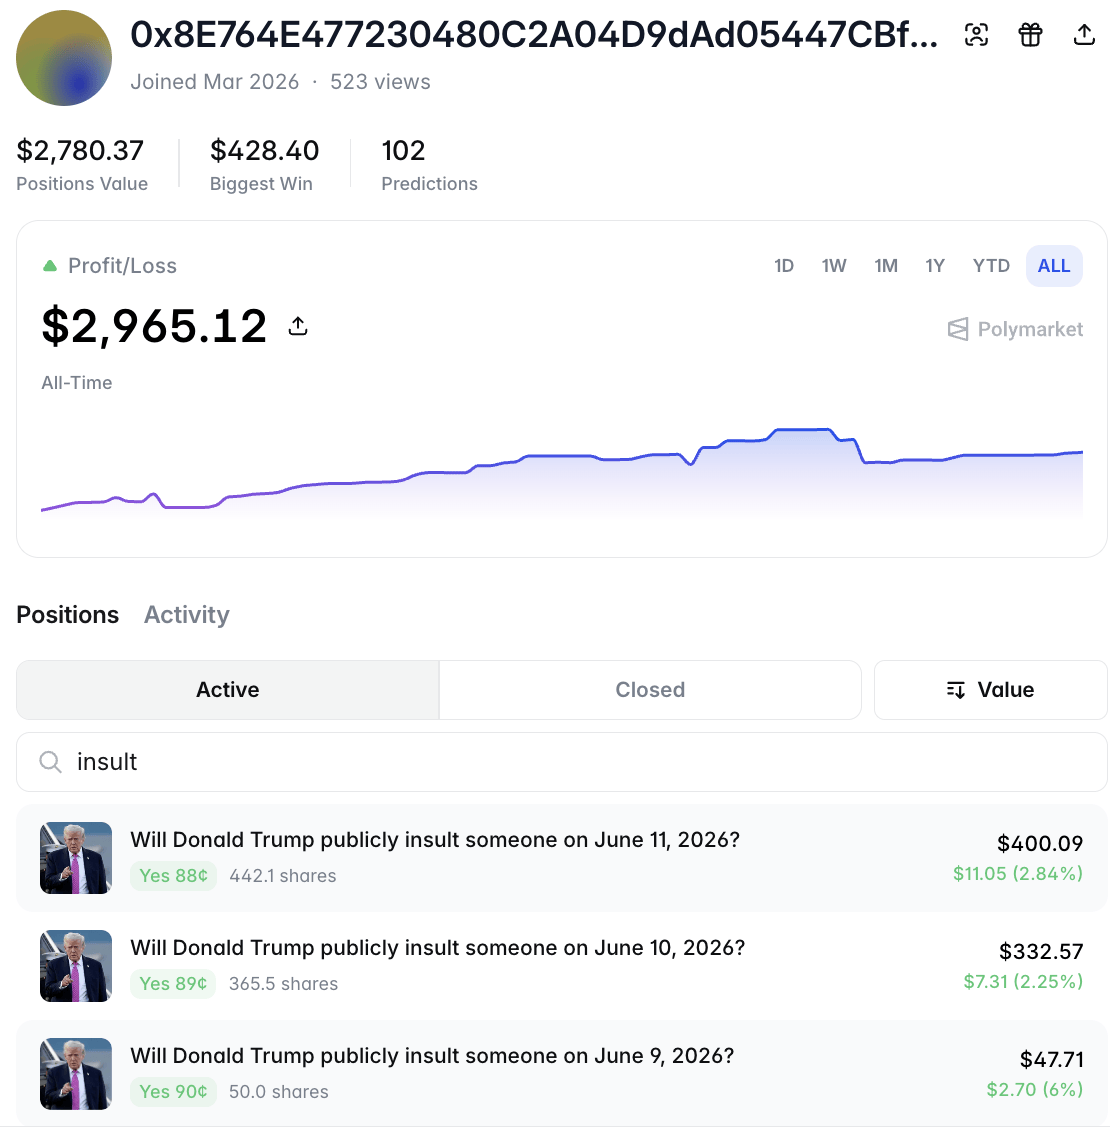Open the June 10, 2026 insult market

561,966
